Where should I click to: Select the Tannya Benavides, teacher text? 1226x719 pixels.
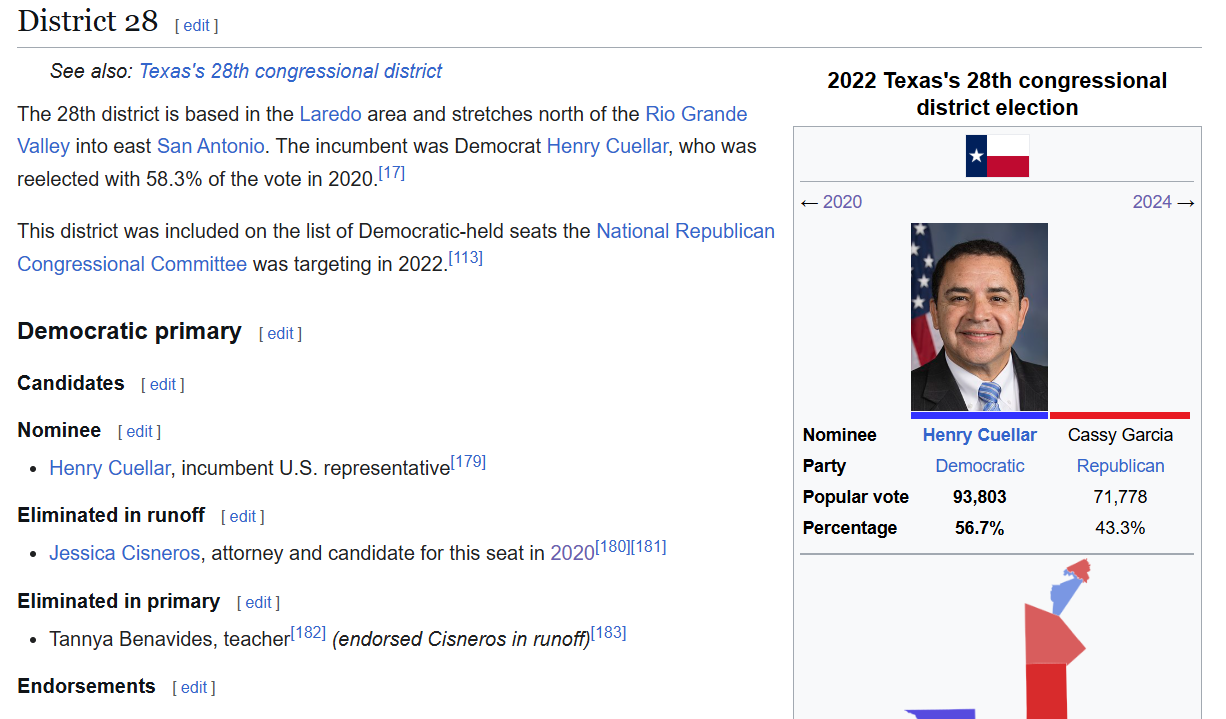(x=170, y=639)
